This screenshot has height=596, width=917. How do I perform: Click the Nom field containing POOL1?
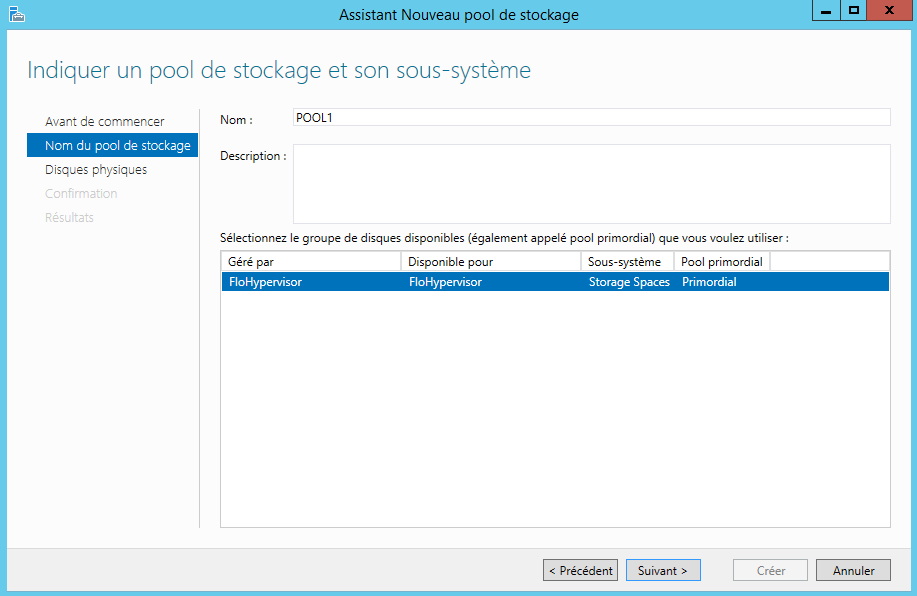[590, 118]
